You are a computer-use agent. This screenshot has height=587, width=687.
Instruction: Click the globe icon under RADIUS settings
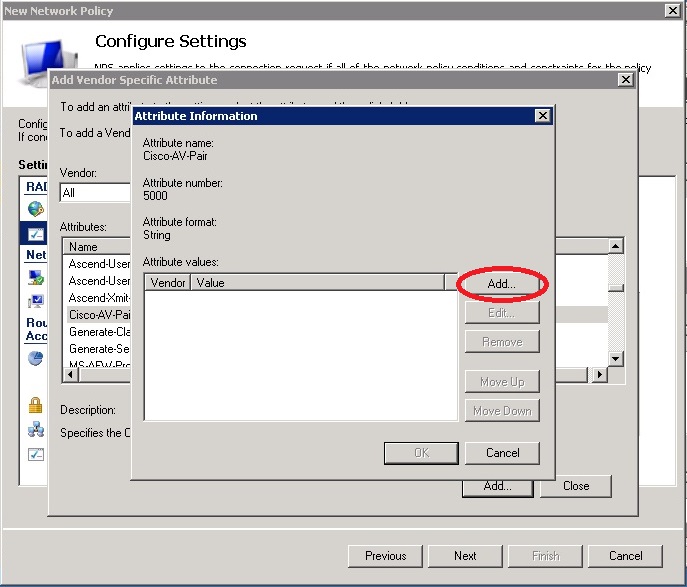(x=36, y=209)
